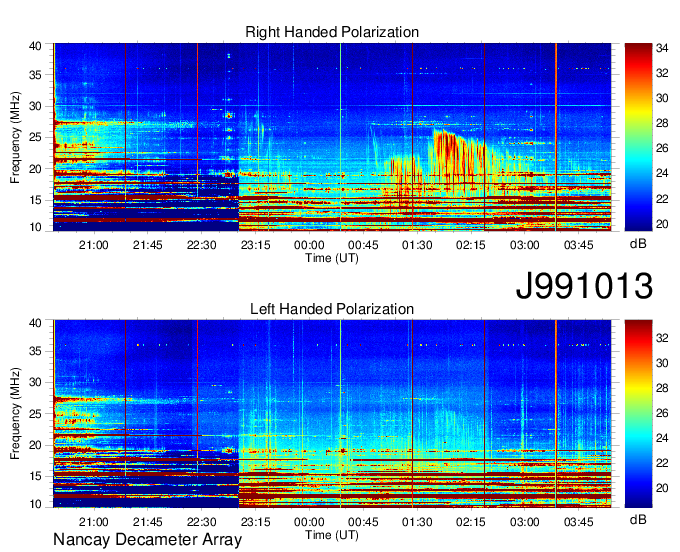Click the 15 frequency tick on Left Handed plot
680x552 pixels.
point(35,477)
